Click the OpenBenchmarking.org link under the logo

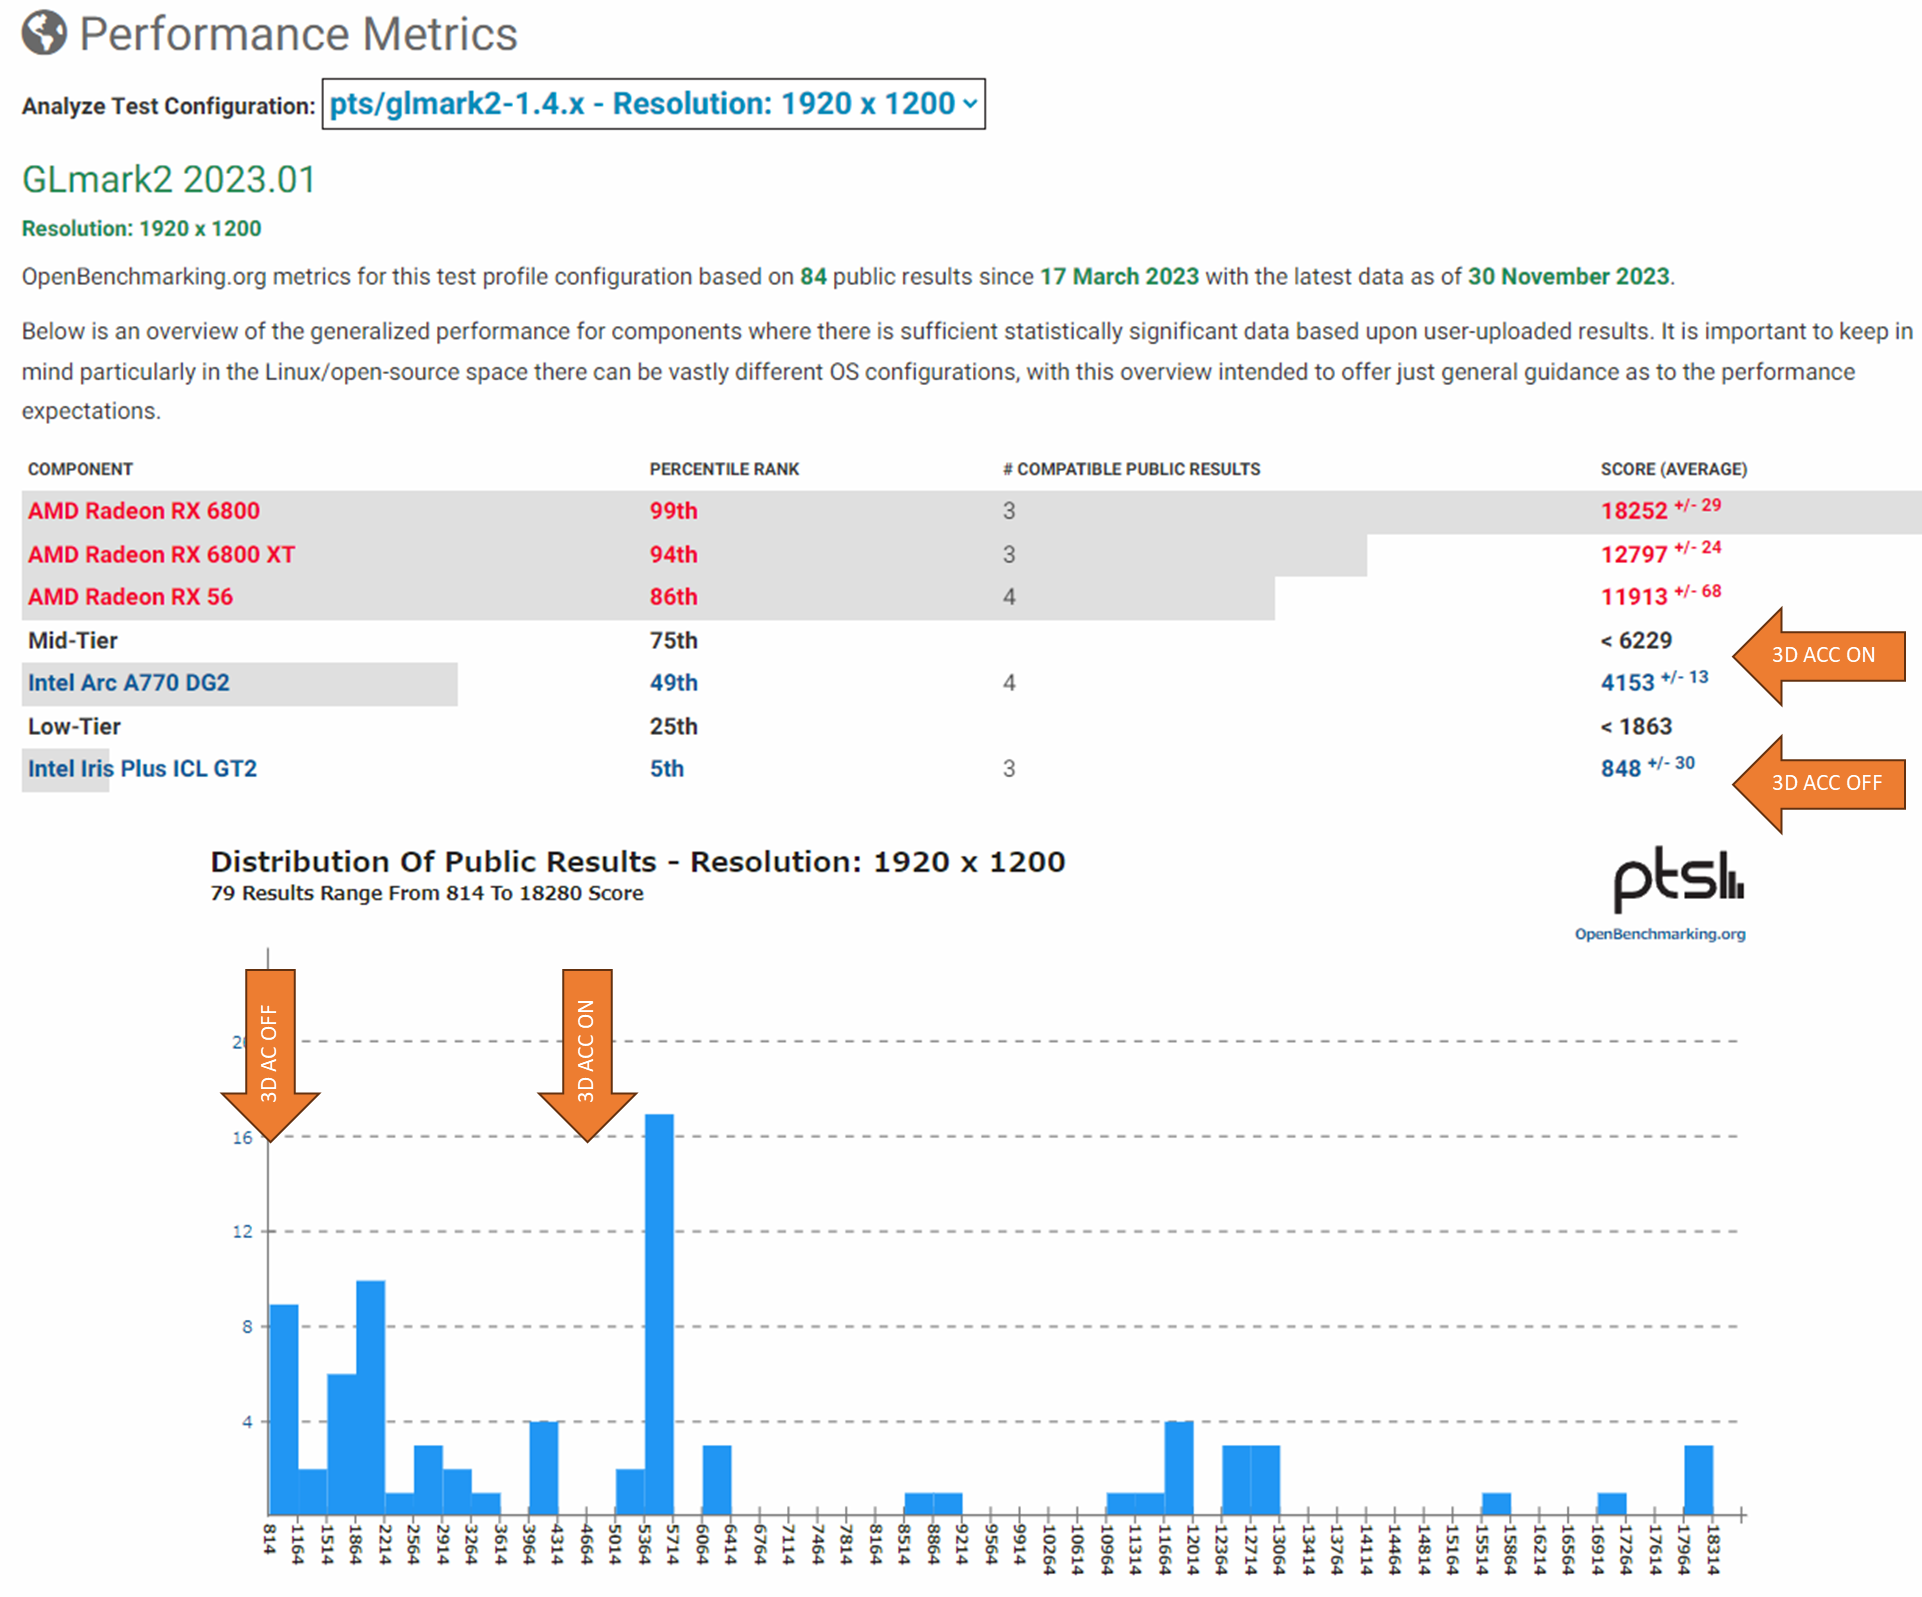click(1659, 934)
